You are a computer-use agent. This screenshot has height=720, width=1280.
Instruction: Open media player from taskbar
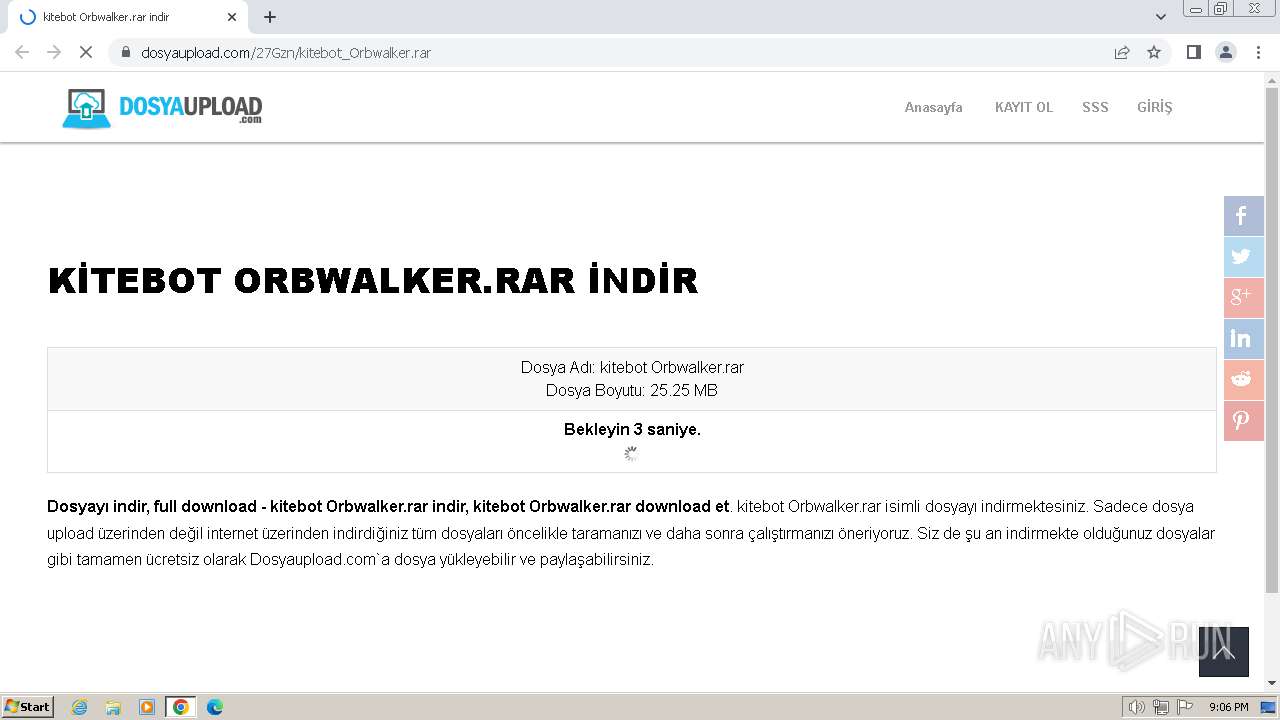click(x=147, y=707)
